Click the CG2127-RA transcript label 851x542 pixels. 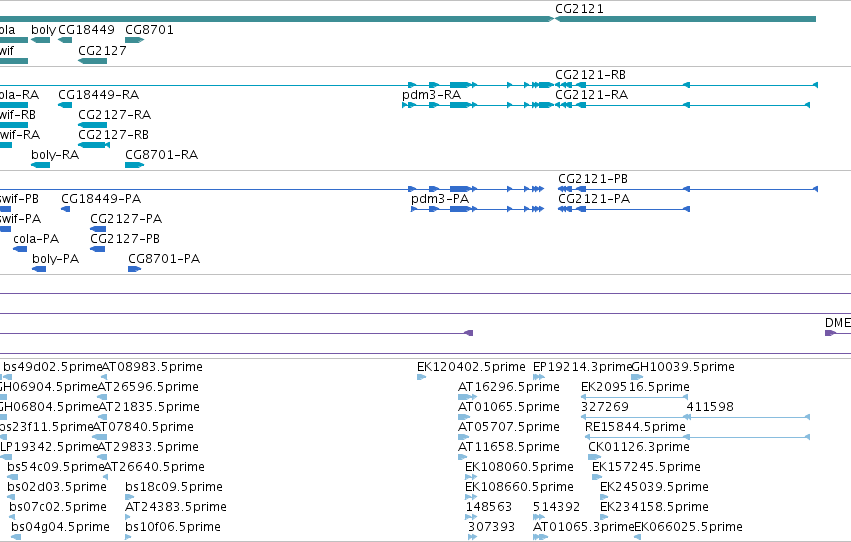point(115,115)
